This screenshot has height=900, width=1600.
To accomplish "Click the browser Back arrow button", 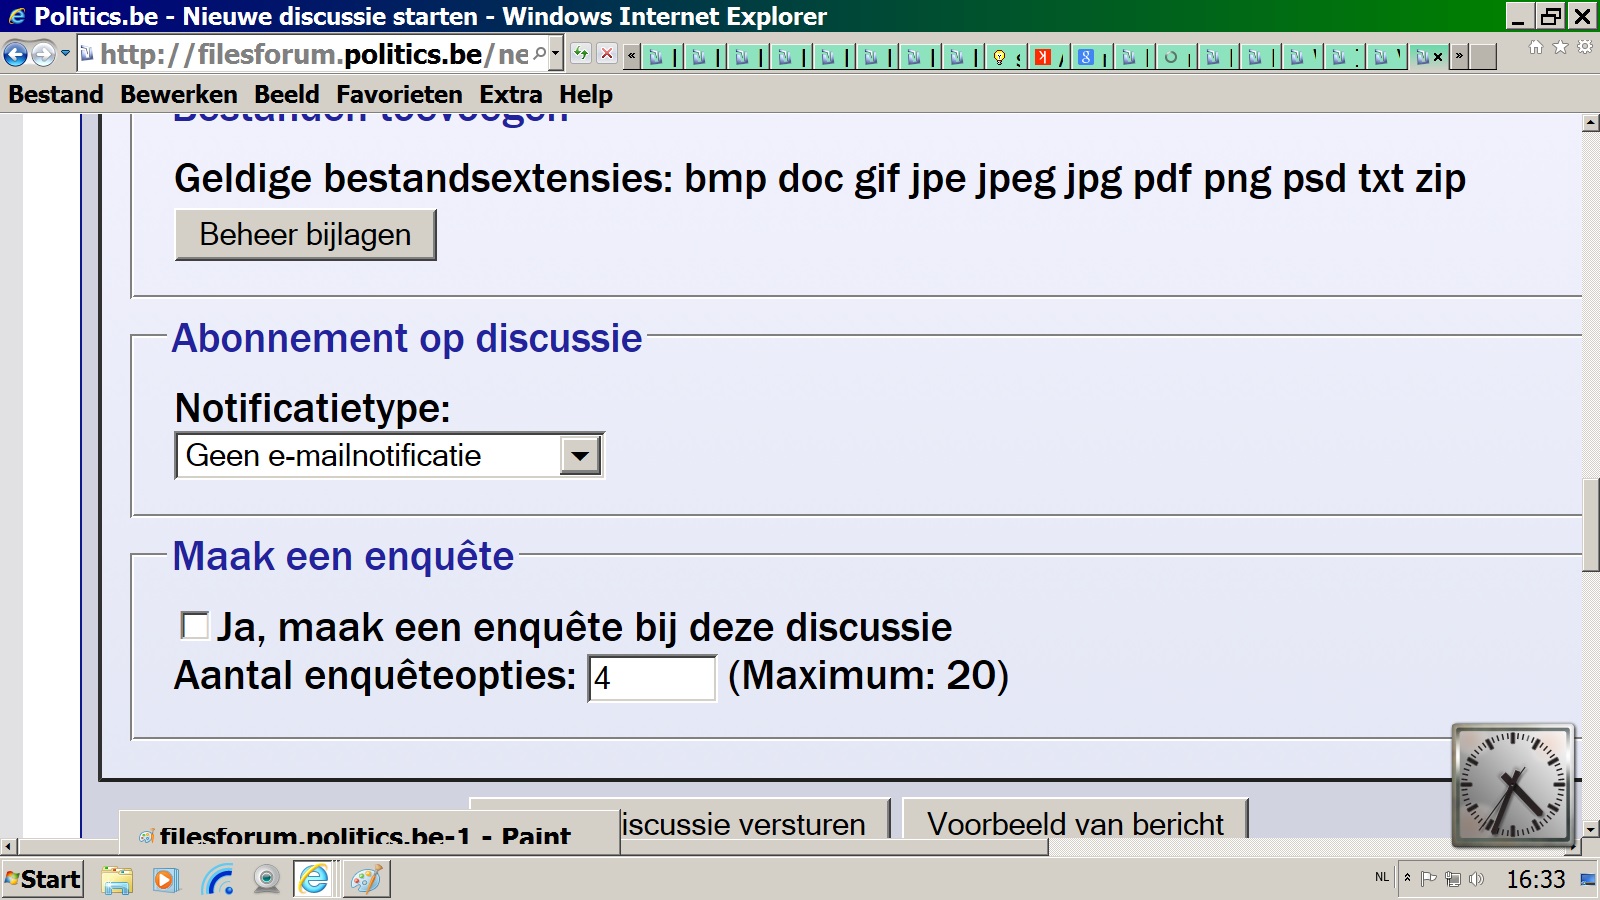I will tap(16, 54).
